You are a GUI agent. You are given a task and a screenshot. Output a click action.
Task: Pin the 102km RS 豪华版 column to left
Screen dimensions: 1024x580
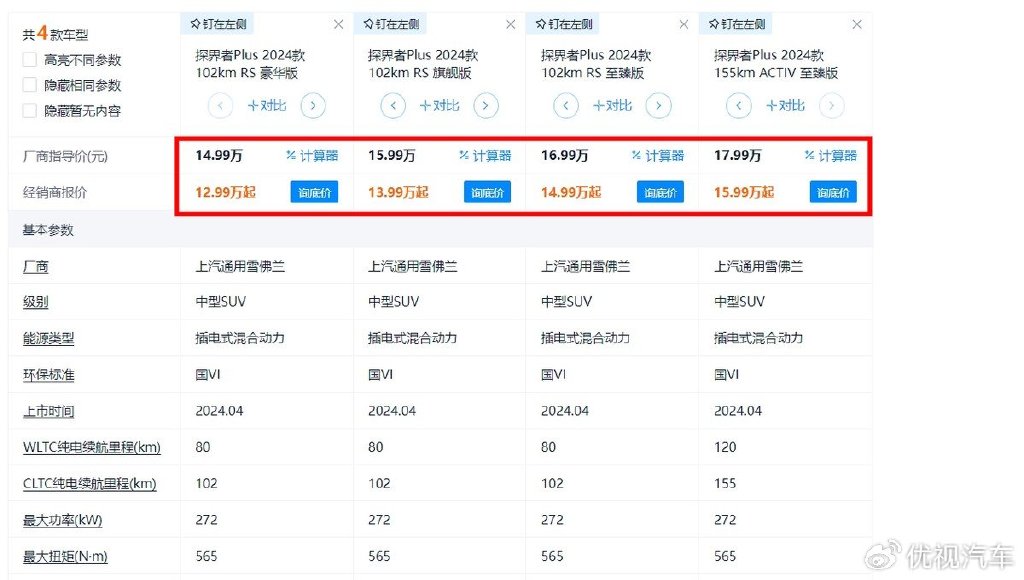click(218, 24)
